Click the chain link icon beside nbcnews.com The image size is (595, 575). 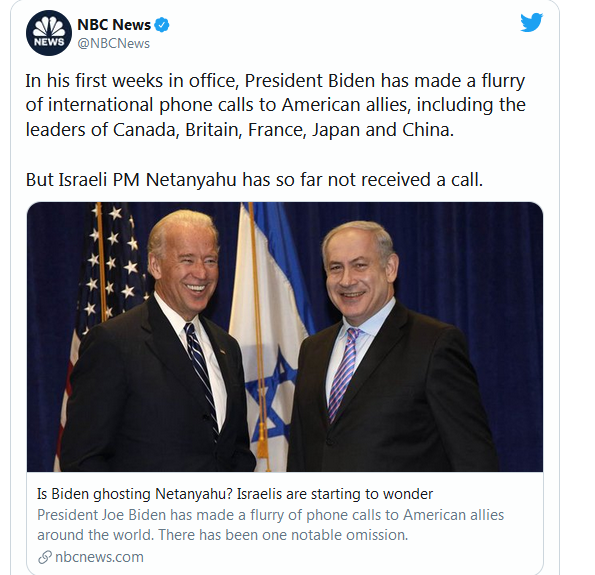45,558
